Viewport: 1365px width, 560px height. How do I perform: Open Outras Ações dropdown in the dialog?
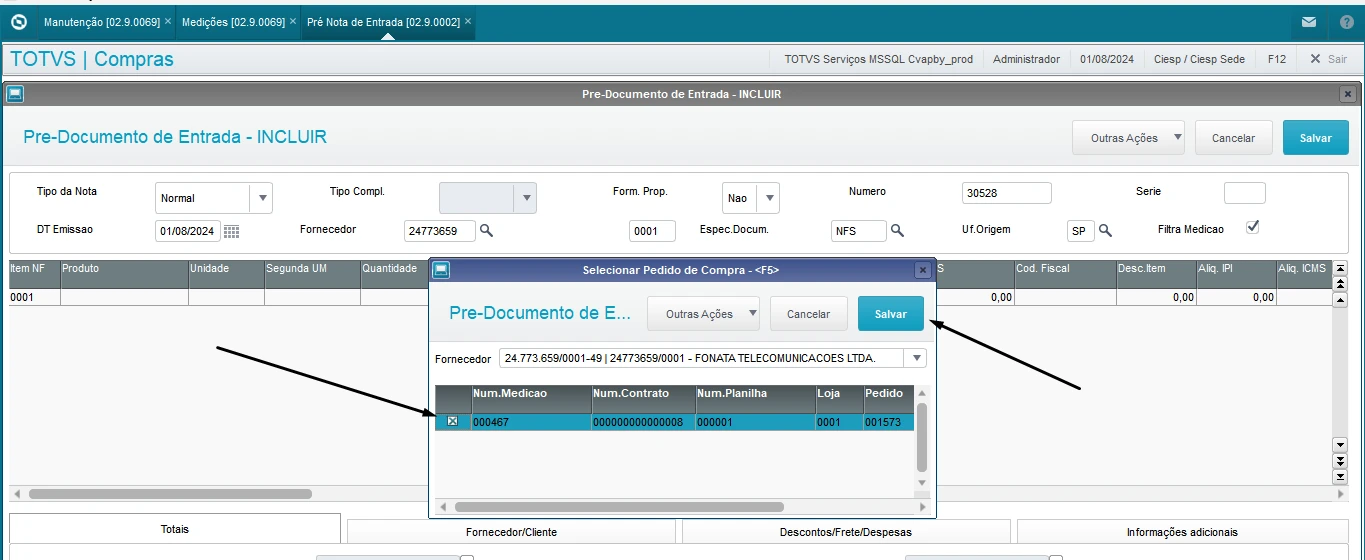(x=702, y=314)
